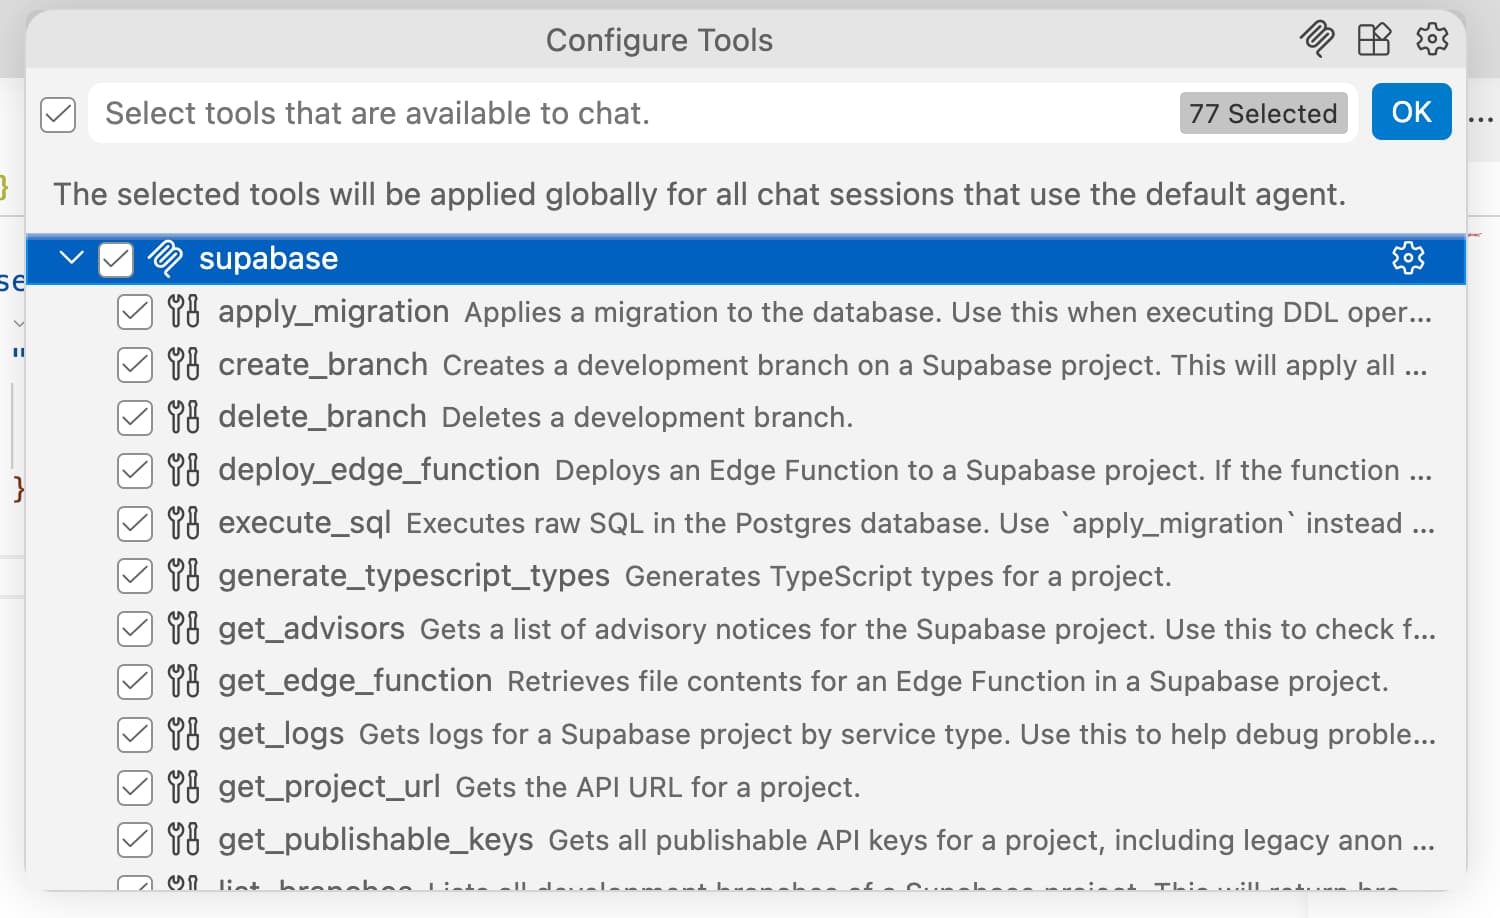Configure supabase server via its gear icon
The height and width of the screenshot is (918, 1500).
point(1408,258)
